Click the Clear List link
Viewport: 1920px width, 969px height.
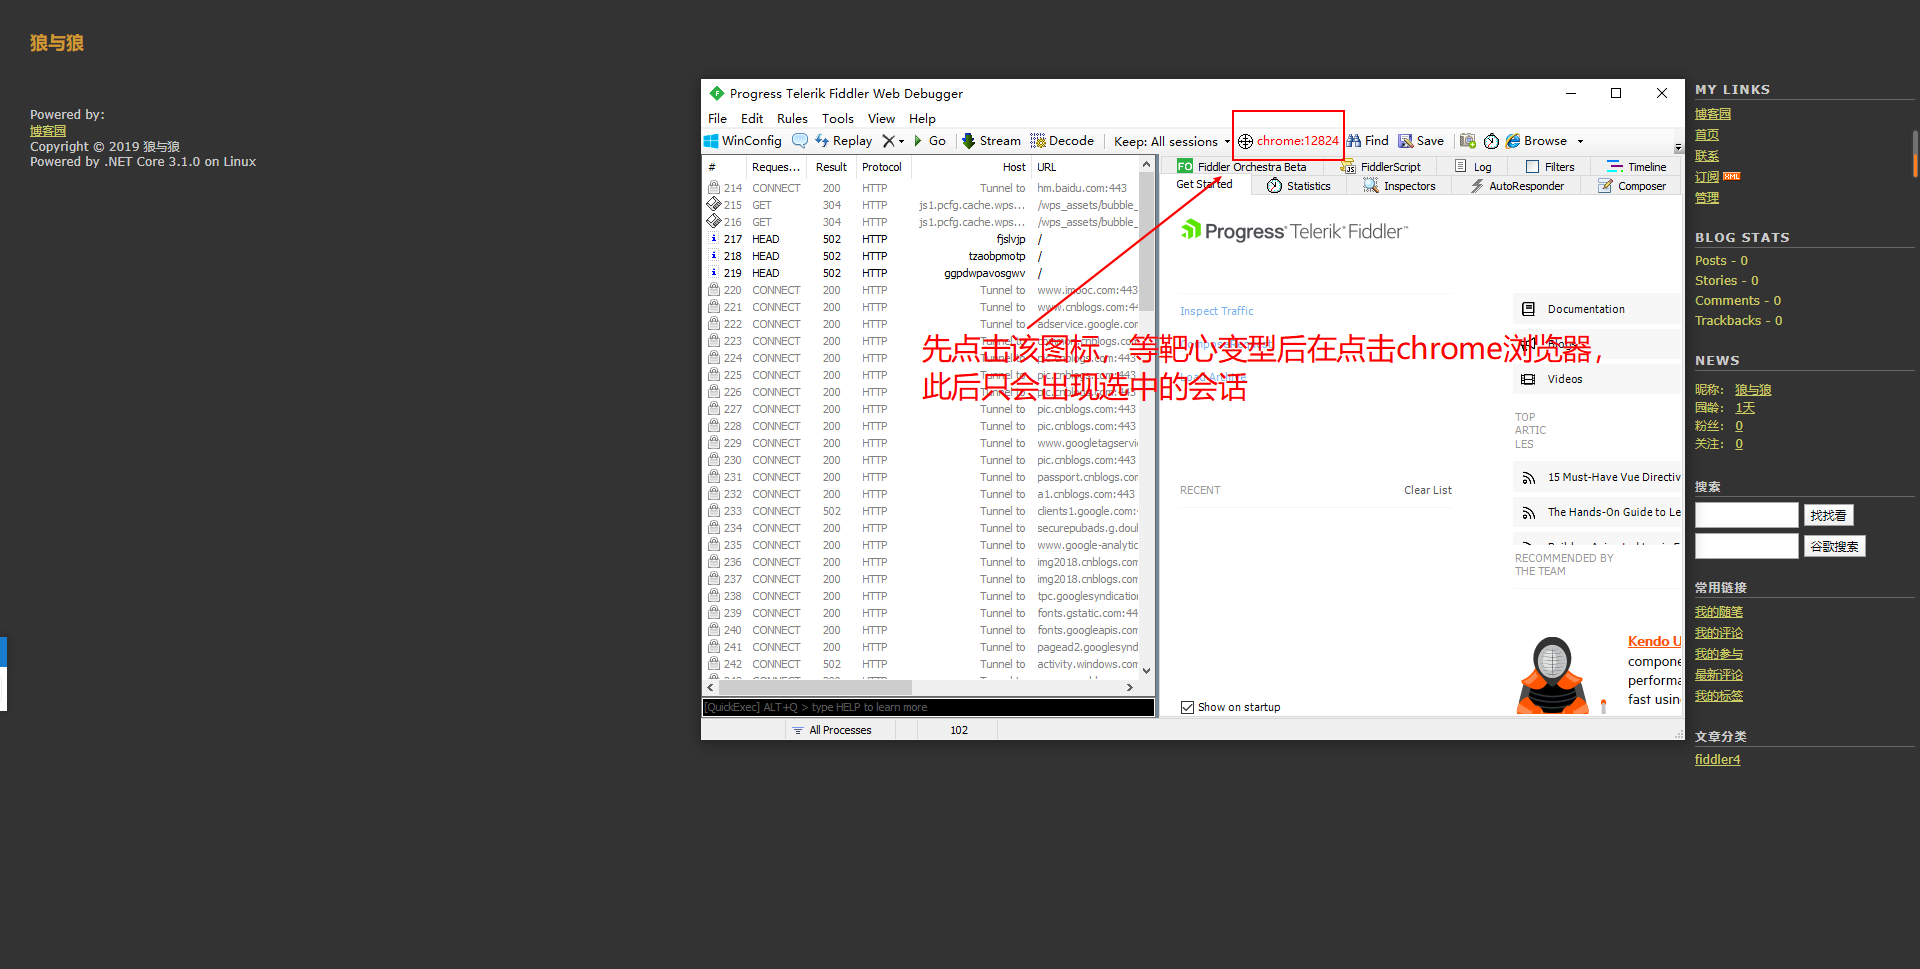(1427, 490)
